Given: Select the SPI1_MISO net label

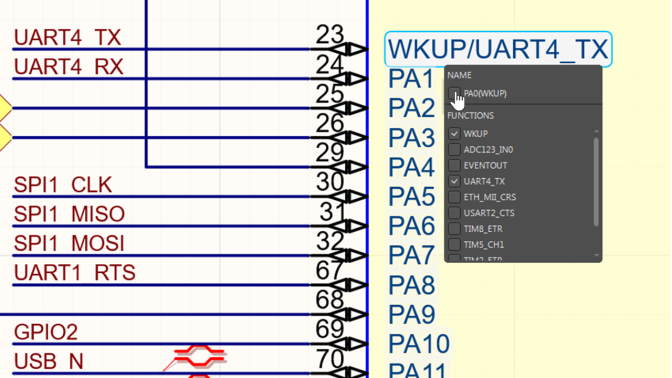Looking at the screenshot, I should coord(69,214).
